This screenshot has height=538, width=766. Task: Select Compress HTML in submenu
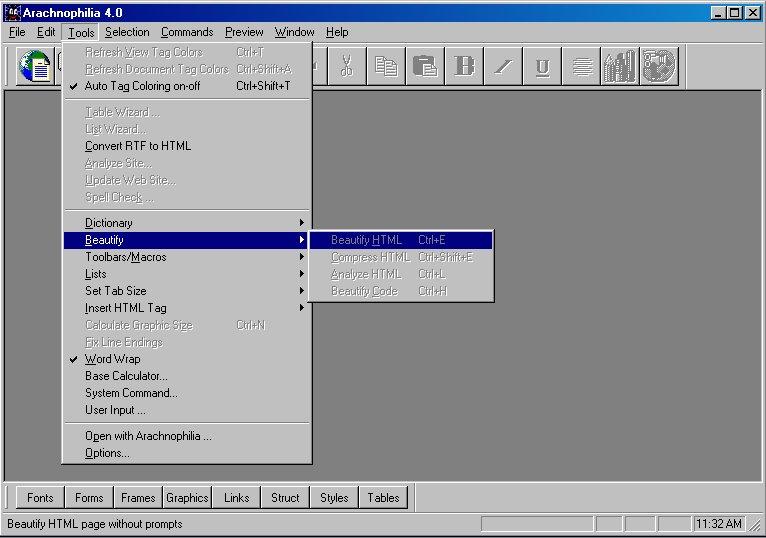point(401,257)
